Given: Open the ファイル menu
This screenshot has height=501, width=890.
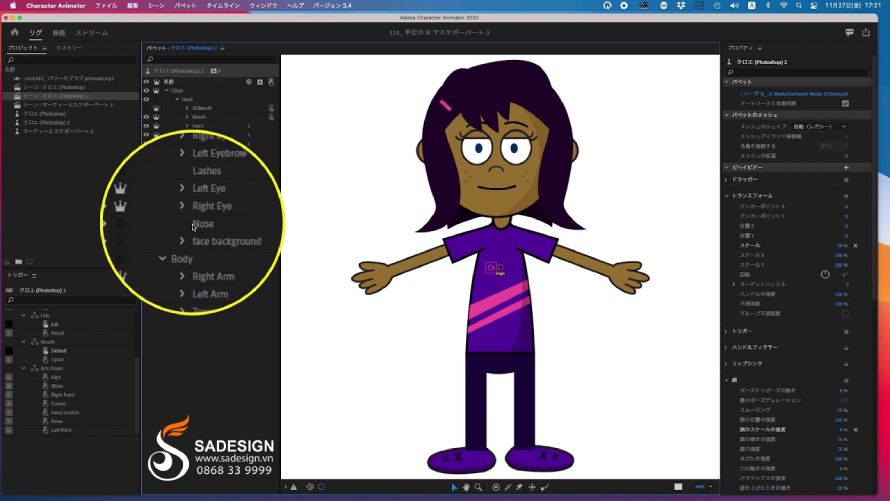Looking at the screenshot, I should click(106, 6).
